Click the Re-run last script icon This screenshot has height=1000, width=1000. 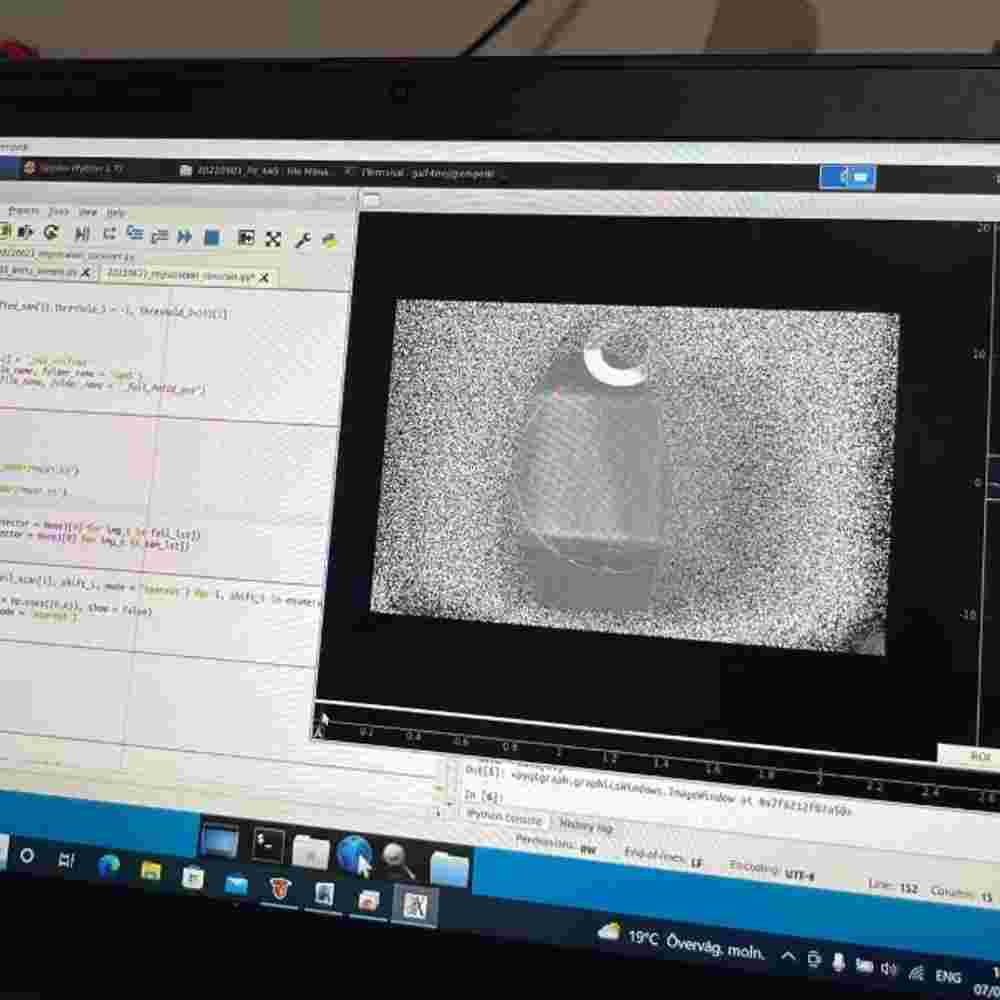51,233
